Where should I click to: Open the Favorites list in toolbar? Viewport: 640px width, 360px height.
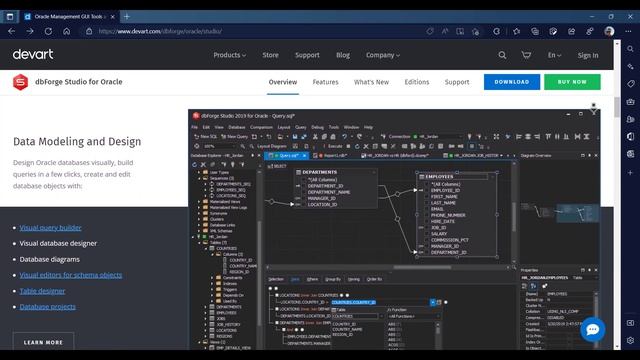pos(516,31)
